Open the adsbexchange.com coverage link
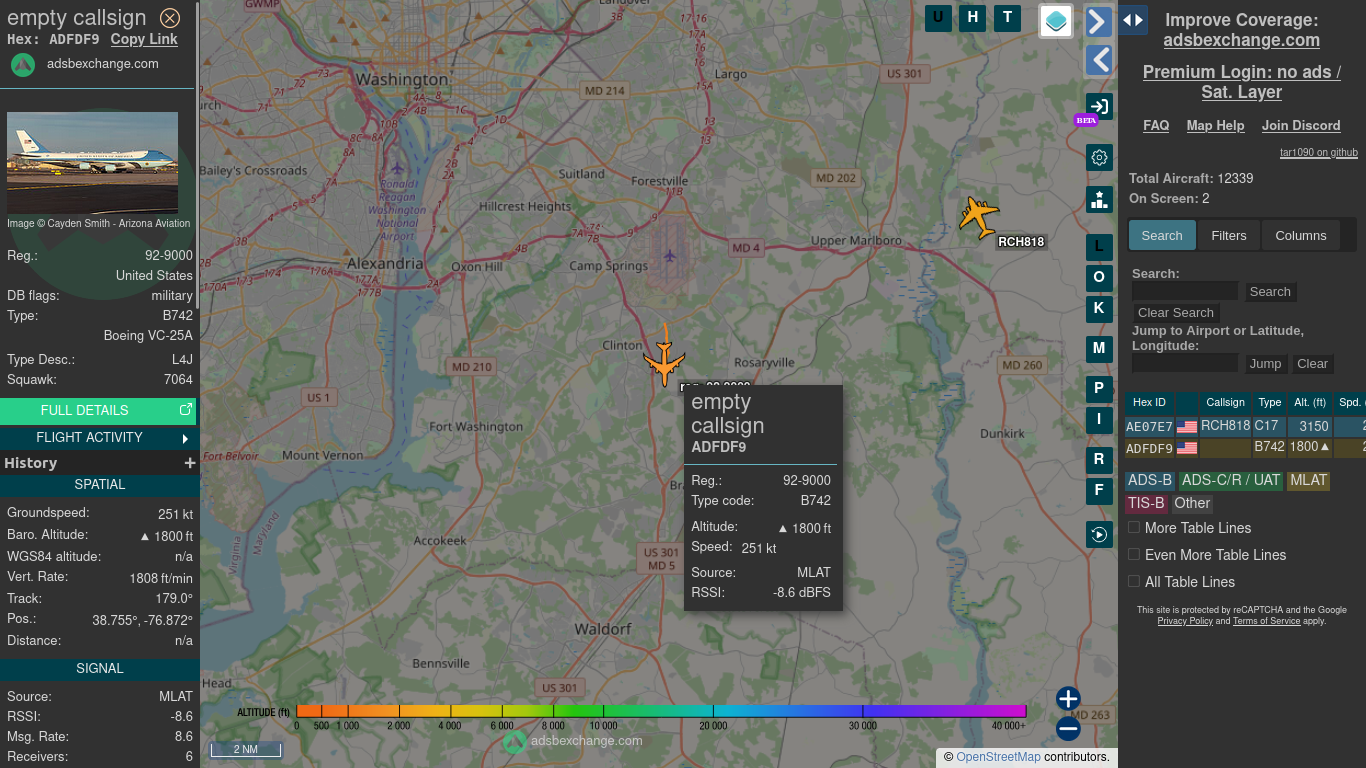 click(x=1241, y=40)
